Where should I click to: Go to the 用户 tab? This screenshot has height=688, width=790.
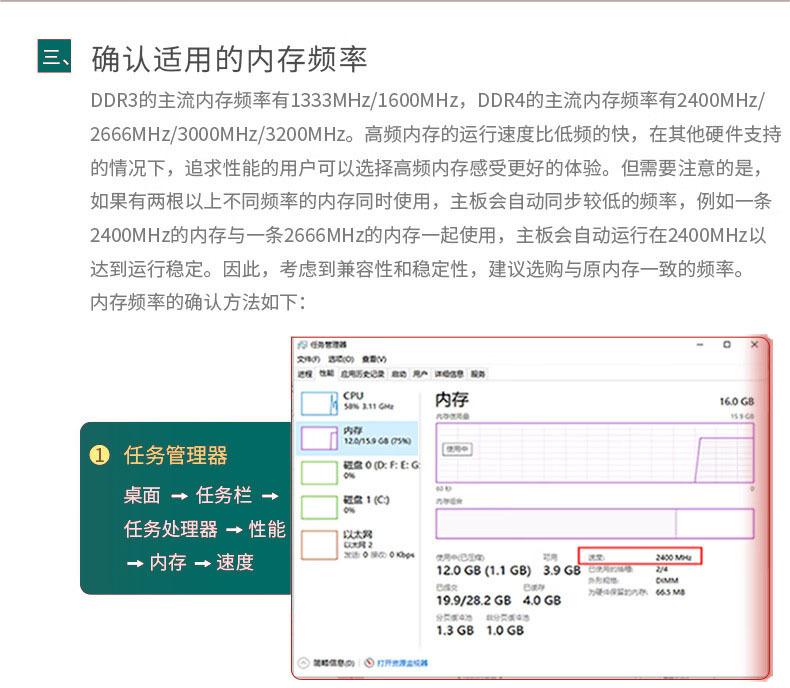[420, 374]
